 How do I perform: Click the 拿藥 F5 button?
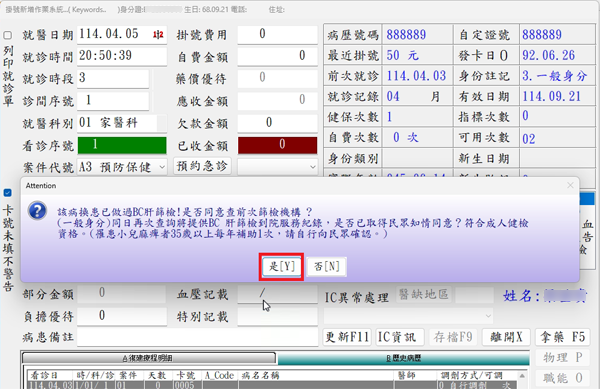pos(562,337)
